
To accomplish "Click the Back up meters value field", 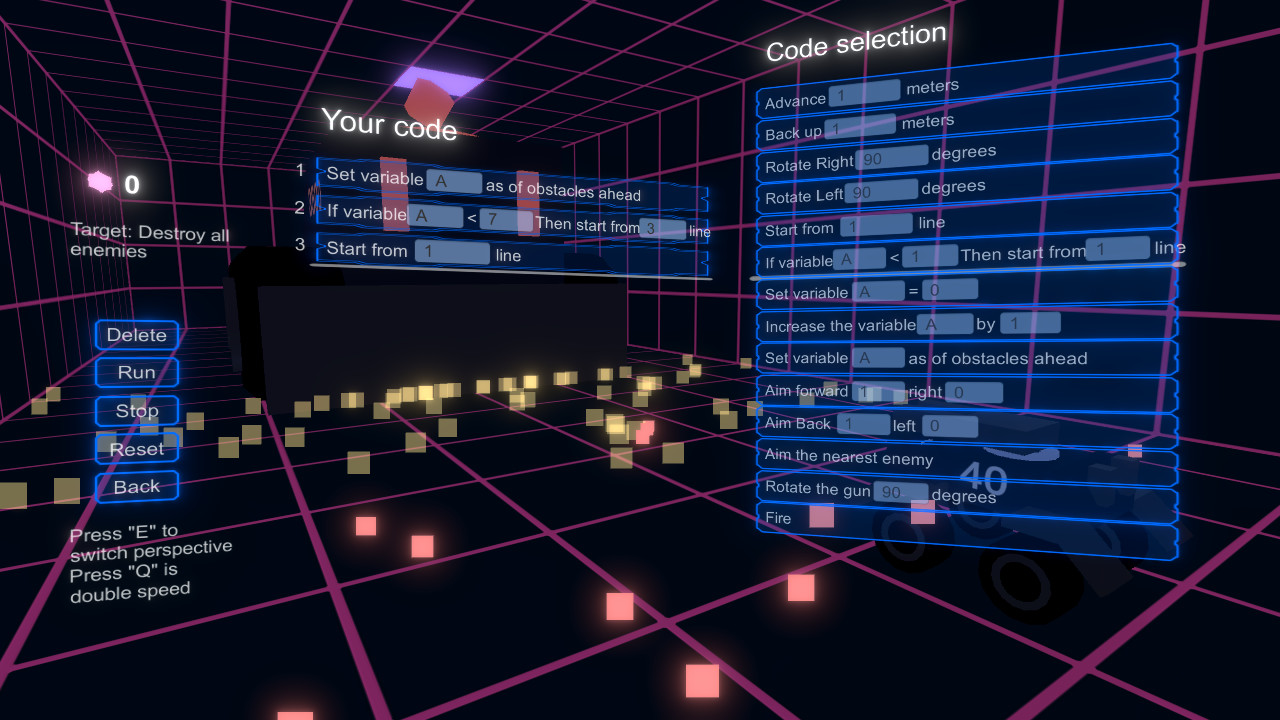I will [860, 127].
